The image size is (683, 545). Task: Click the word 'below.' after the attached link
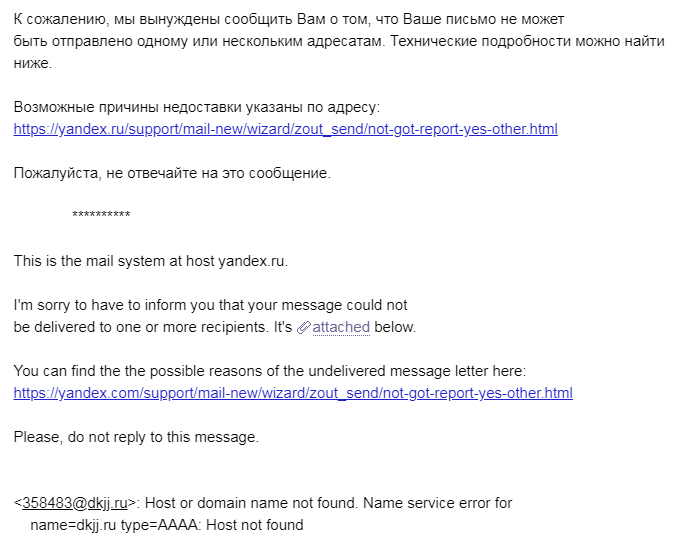coord(395,327)
